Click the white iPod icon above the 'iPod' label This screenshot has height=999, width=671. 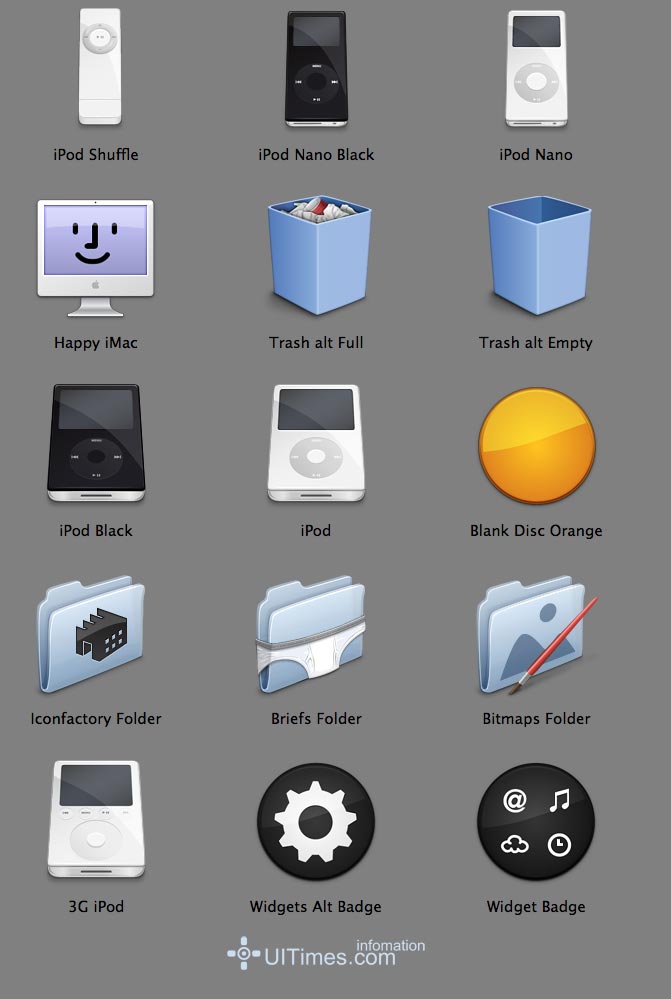[x=316, y=443]
